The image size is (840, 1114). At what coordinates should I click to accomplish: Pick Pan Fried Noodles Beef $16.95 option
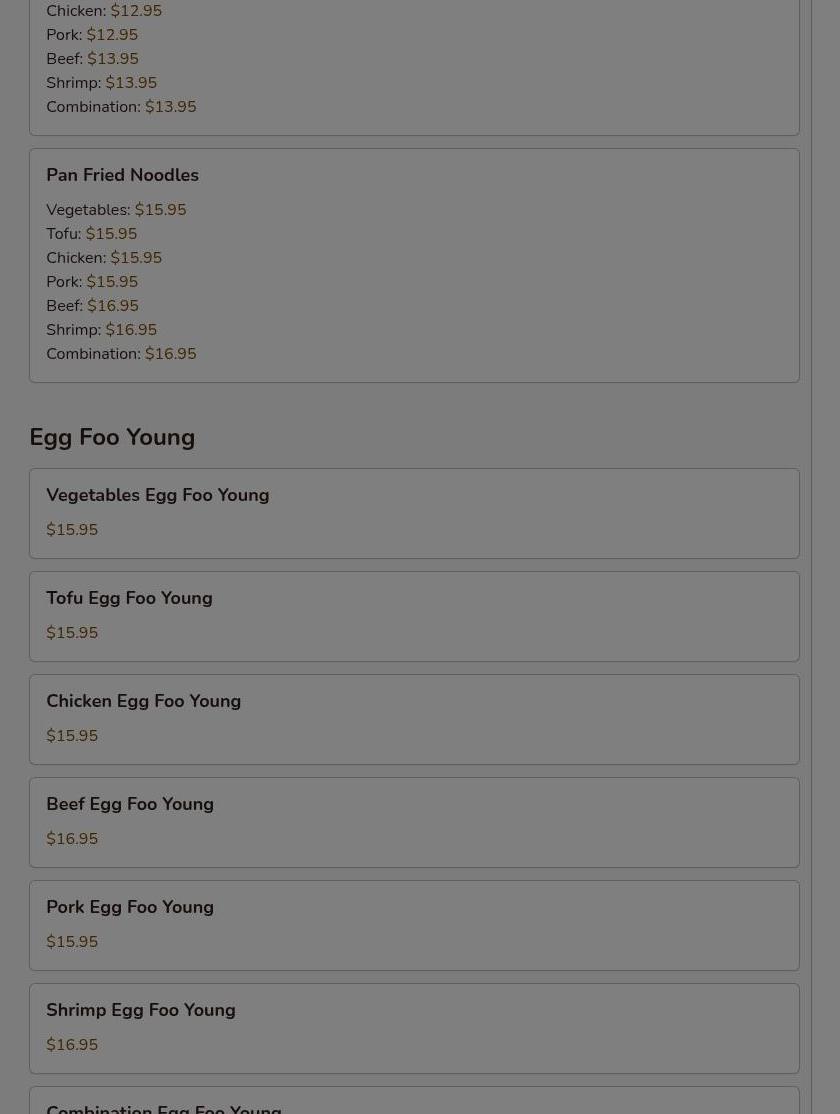92,305
